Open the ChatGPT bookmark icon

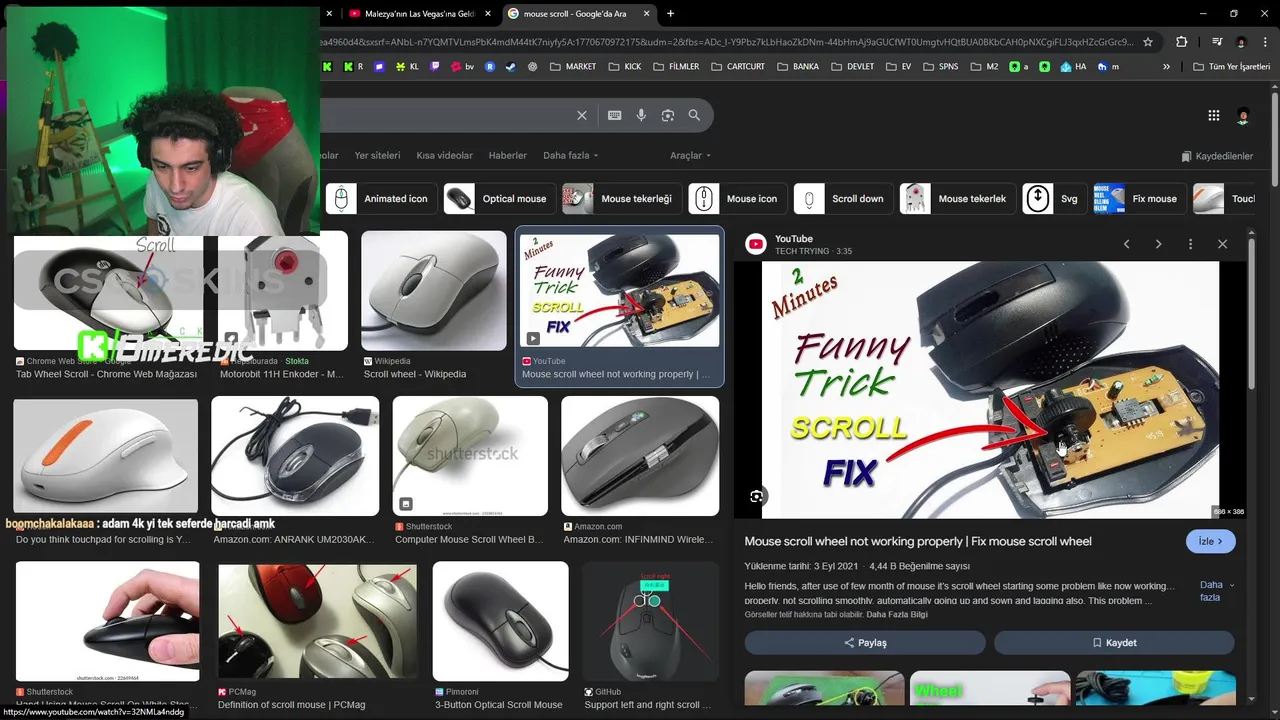pyautogui.click(x=532, y=67)
